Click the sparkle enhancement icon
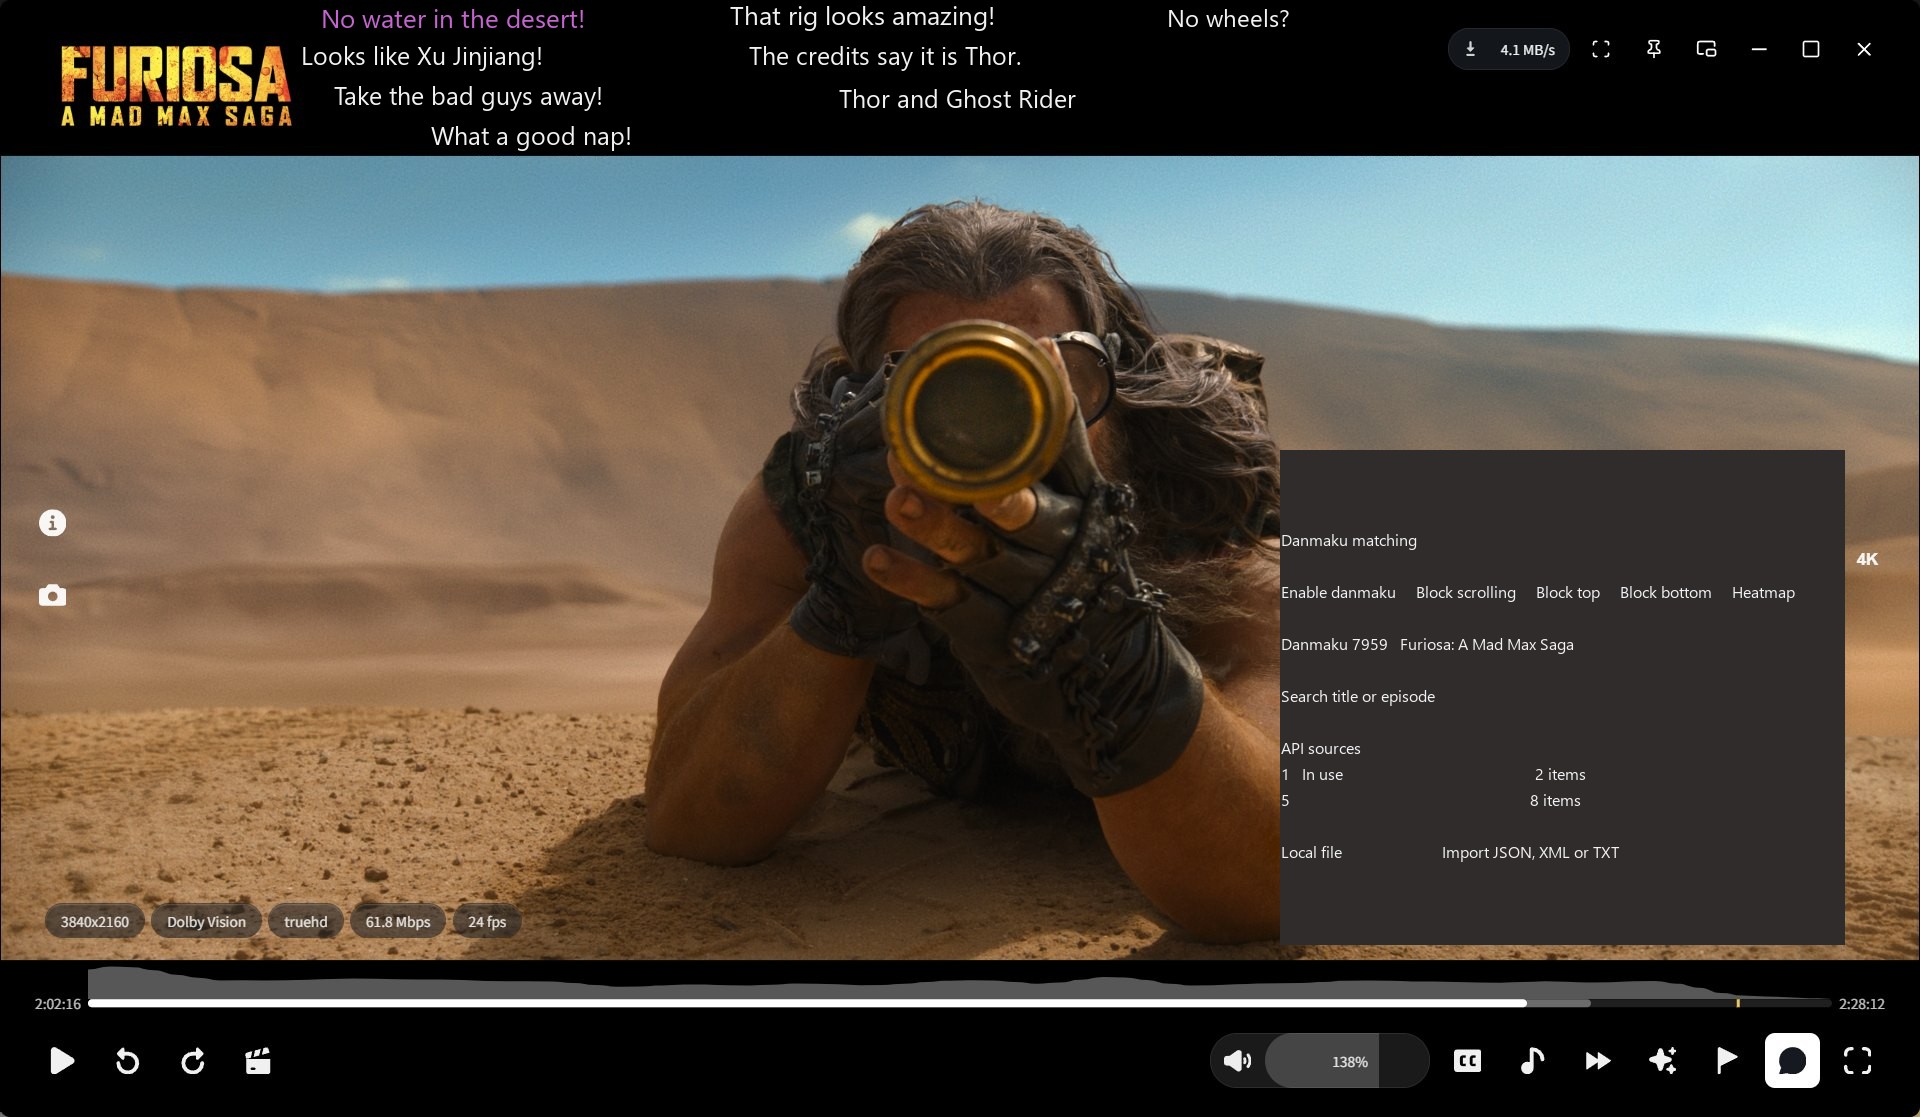The width and height of the screenshot is (1920, 1117). [1663, 1061]
